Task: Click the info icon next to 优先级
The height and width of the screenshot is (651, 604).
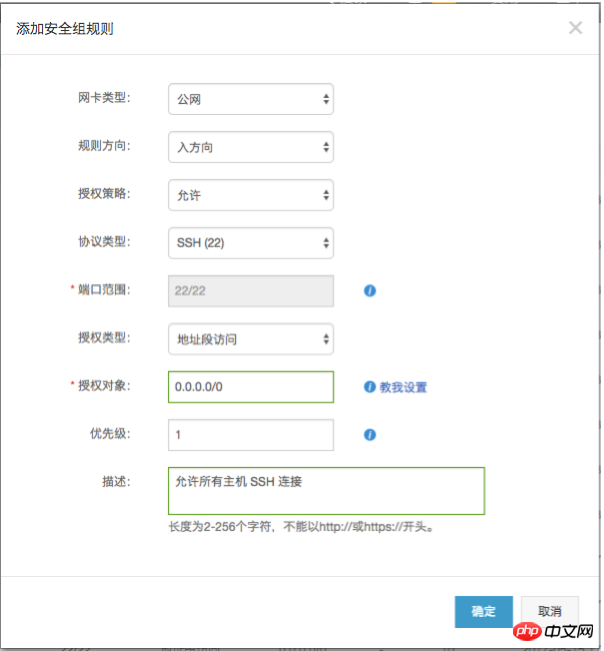Action: point(370,435)
